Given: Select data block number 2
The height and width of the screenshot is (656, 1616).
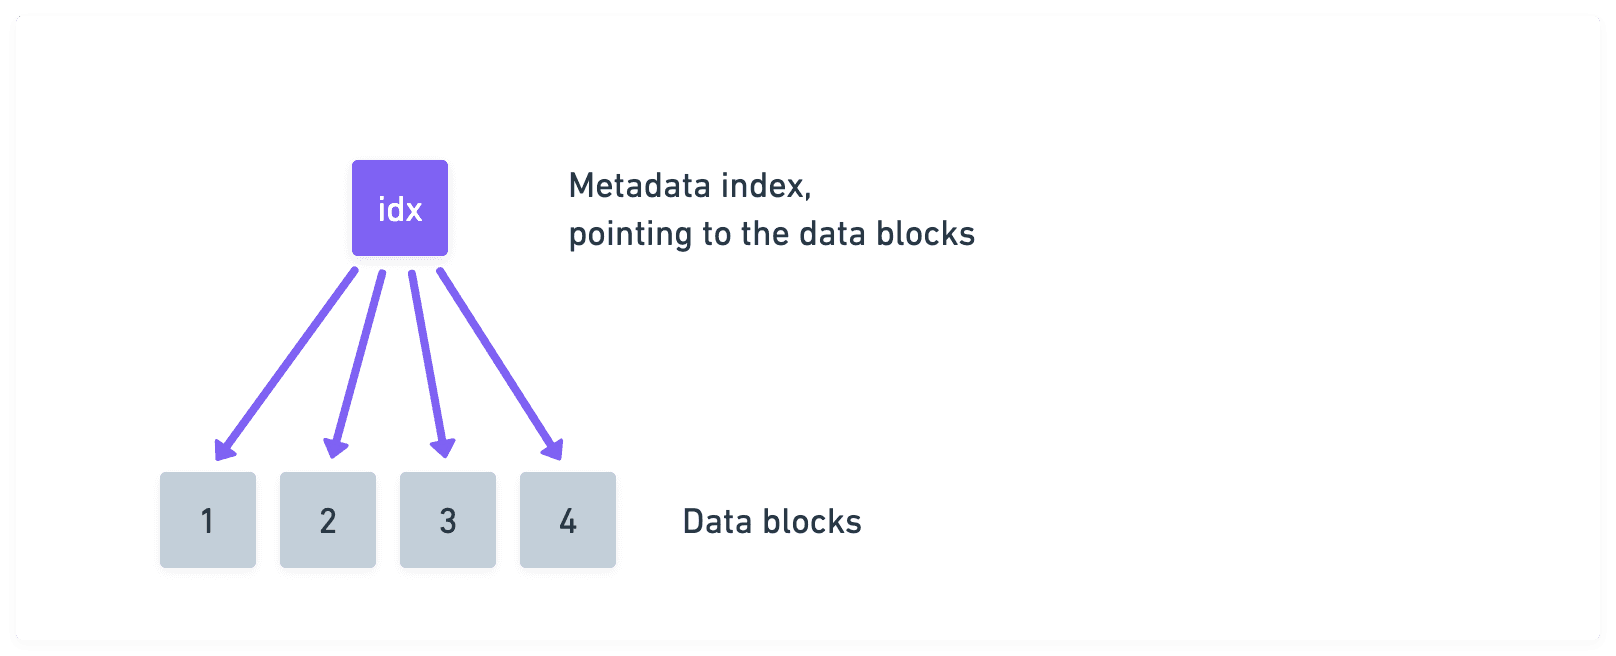Looking at the screenshot, I should (x=328, y=520).
